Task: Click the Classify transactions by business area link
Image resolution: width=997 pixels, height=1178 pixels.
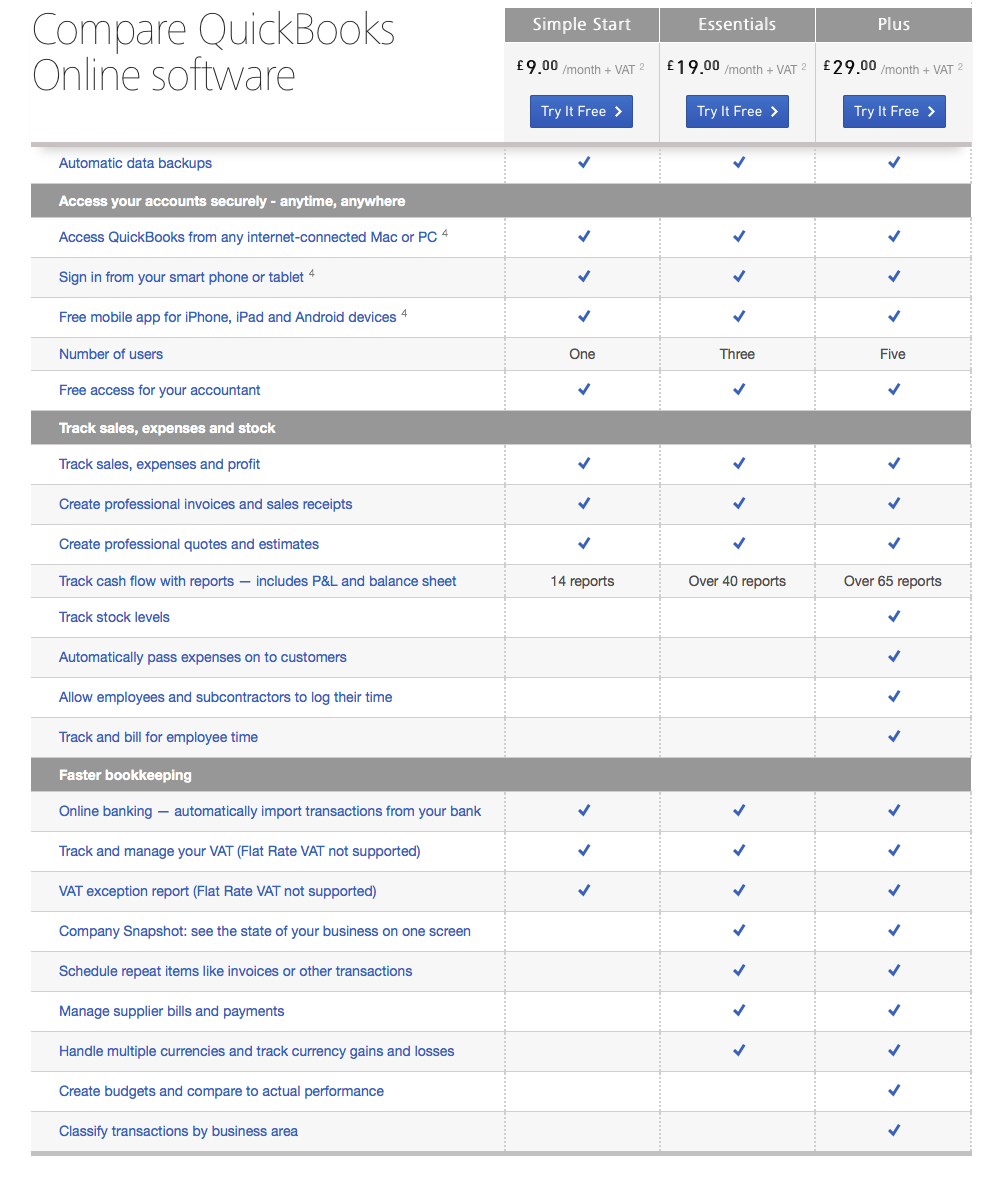Action: coord(178,1131)
